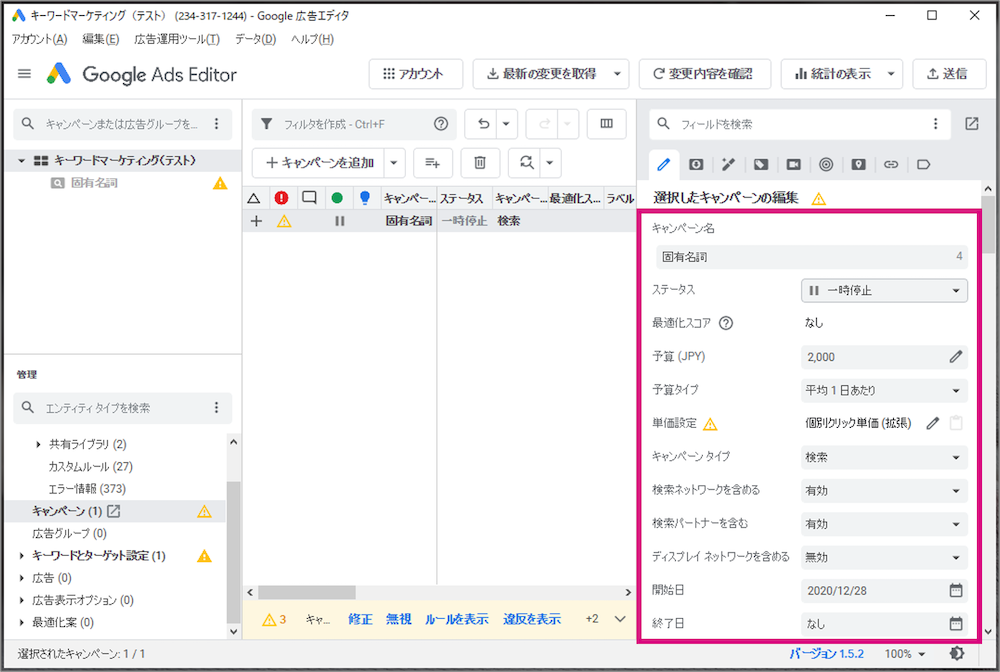This screenshot has width=1000, height=672.
Task: Click the help icon next to 最適化スコア
Action: [x=726, y=323]
